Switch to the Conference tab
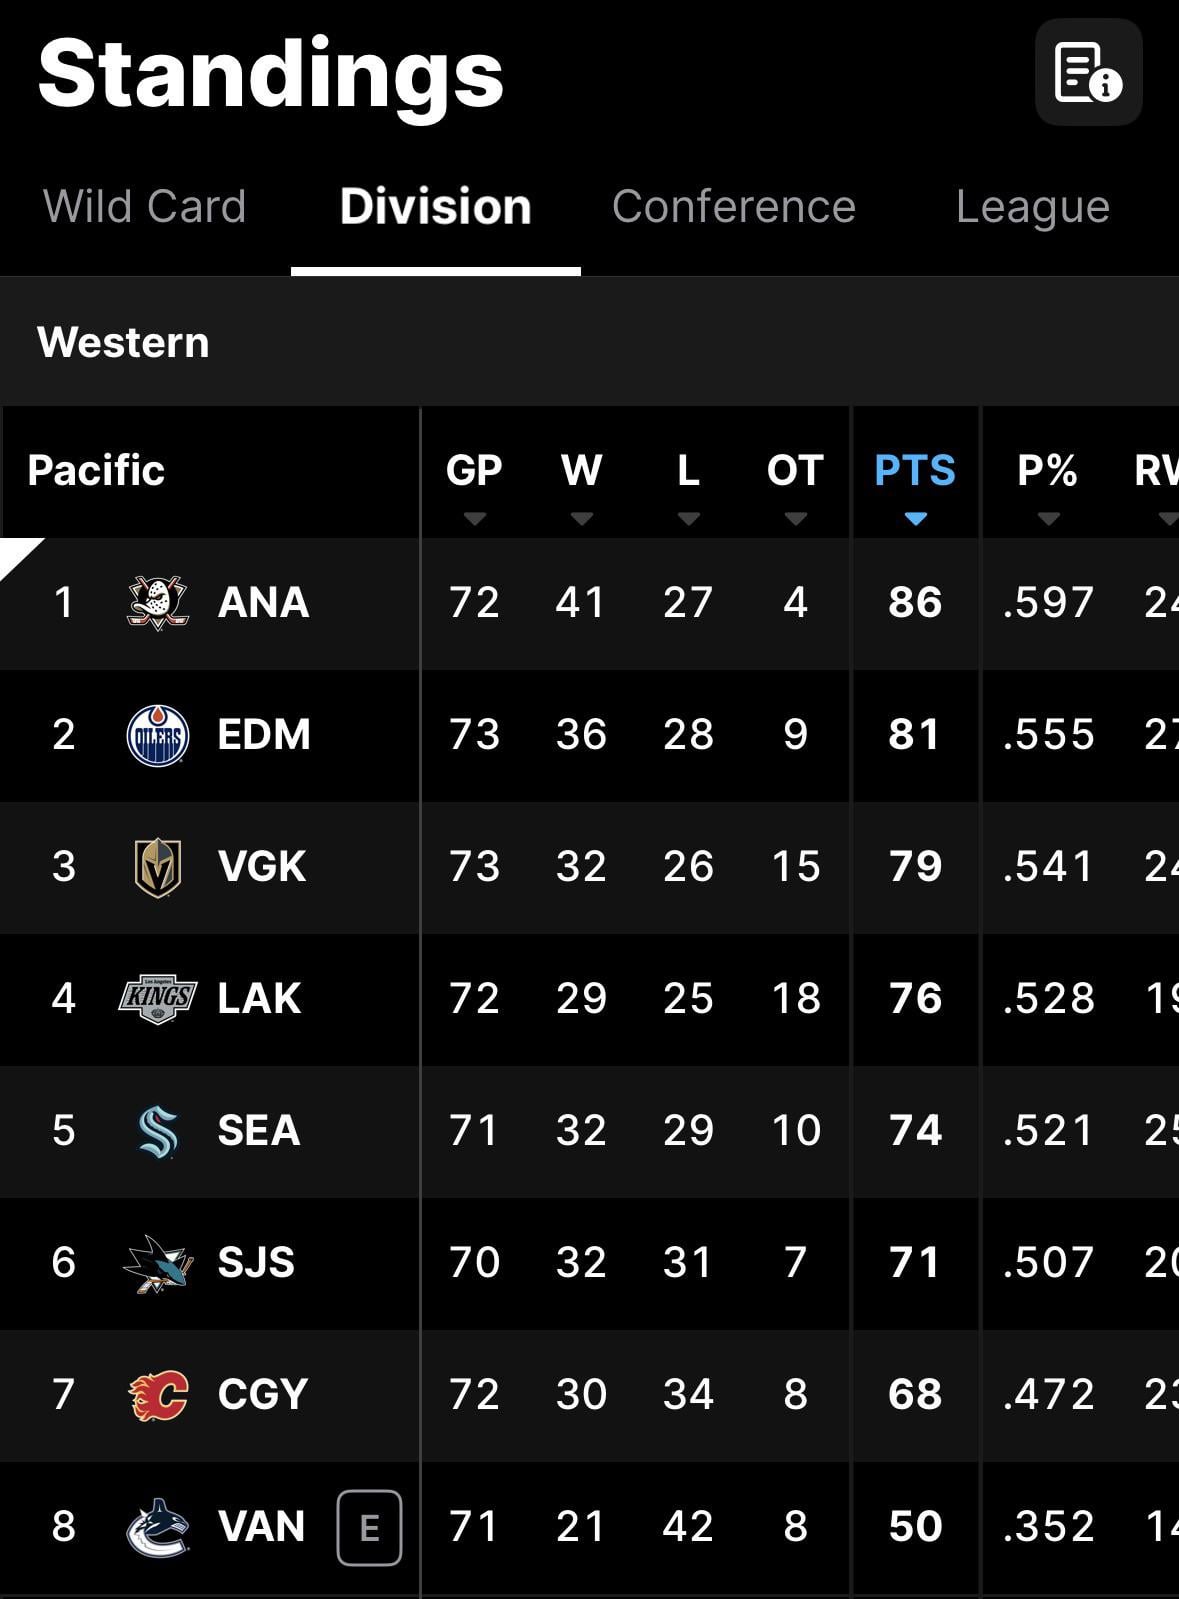1179x1599 pixels. 733,207
